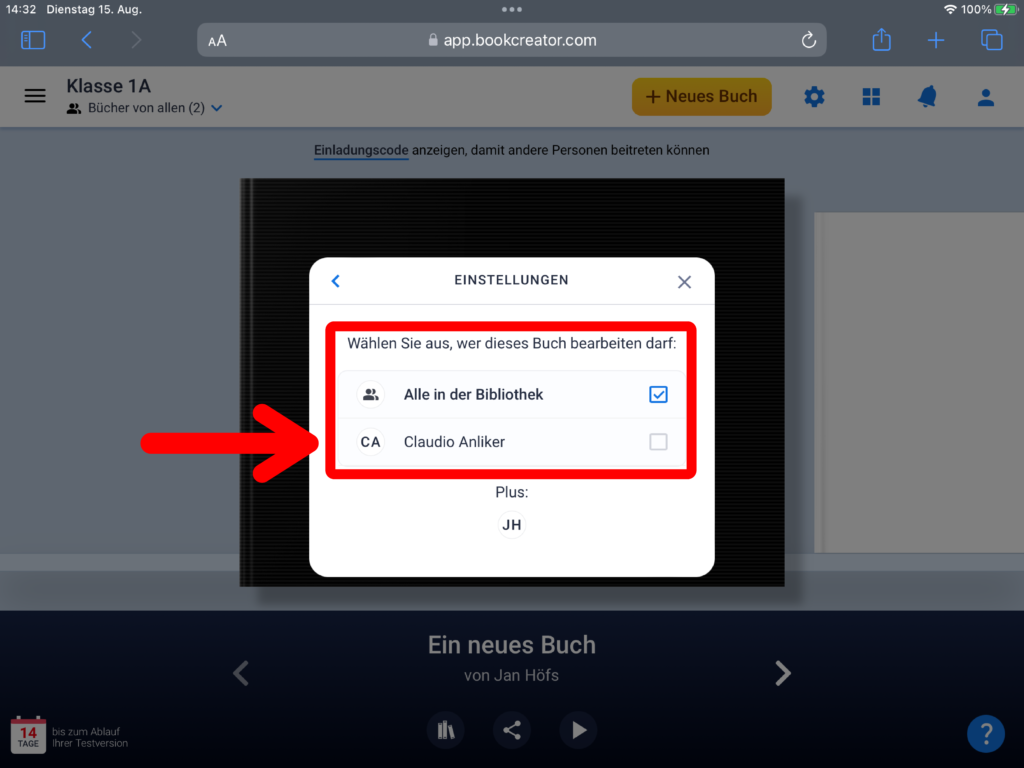The height and width of the screenshot is (768, 1024).
Task: Open the notifications bell
Action: (928, 97)
